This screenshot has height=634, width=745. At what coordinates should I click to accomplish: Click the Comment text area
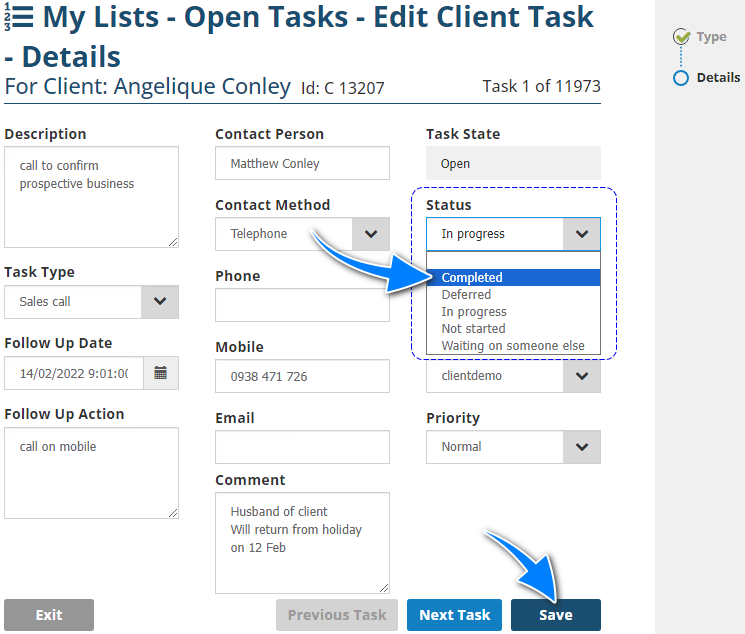302,542
